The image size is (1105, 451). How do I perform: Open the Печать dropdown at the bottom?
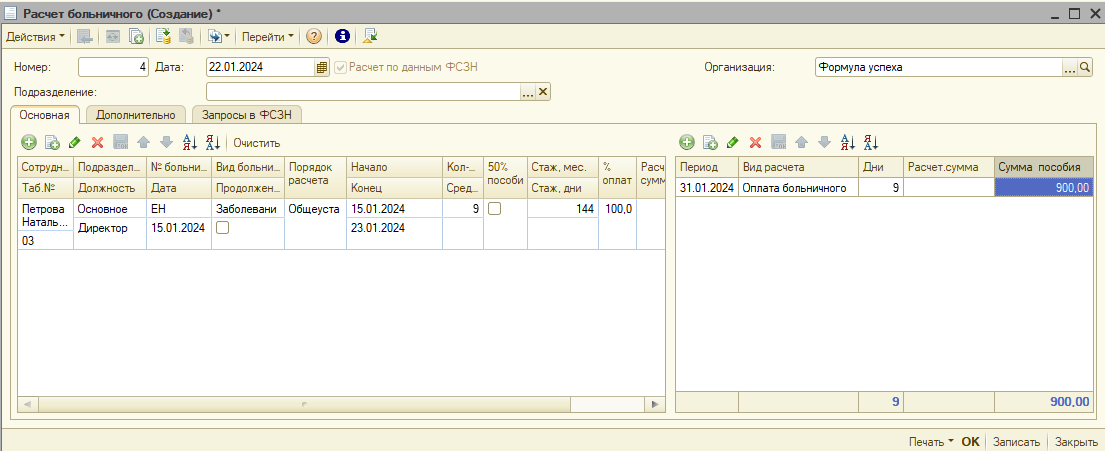(930, 441)
